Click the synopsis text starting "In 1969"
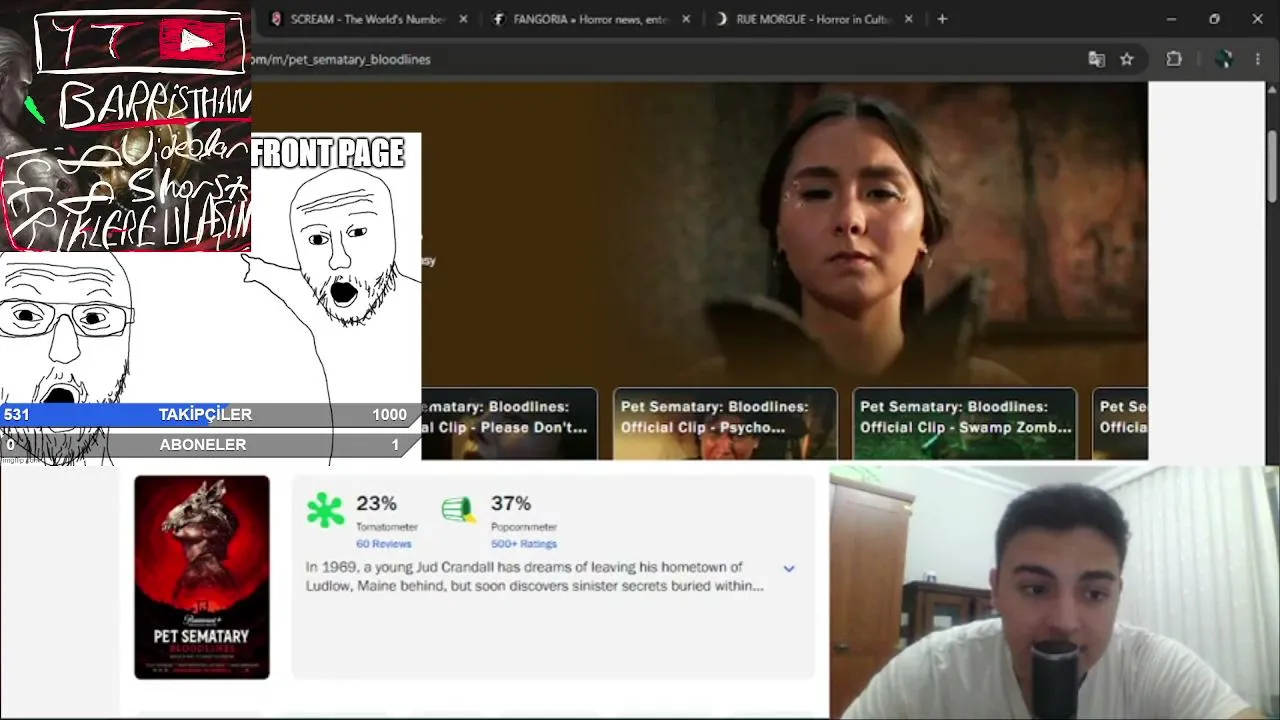Viewport: 1280px width, 720px height. (535, 577)
